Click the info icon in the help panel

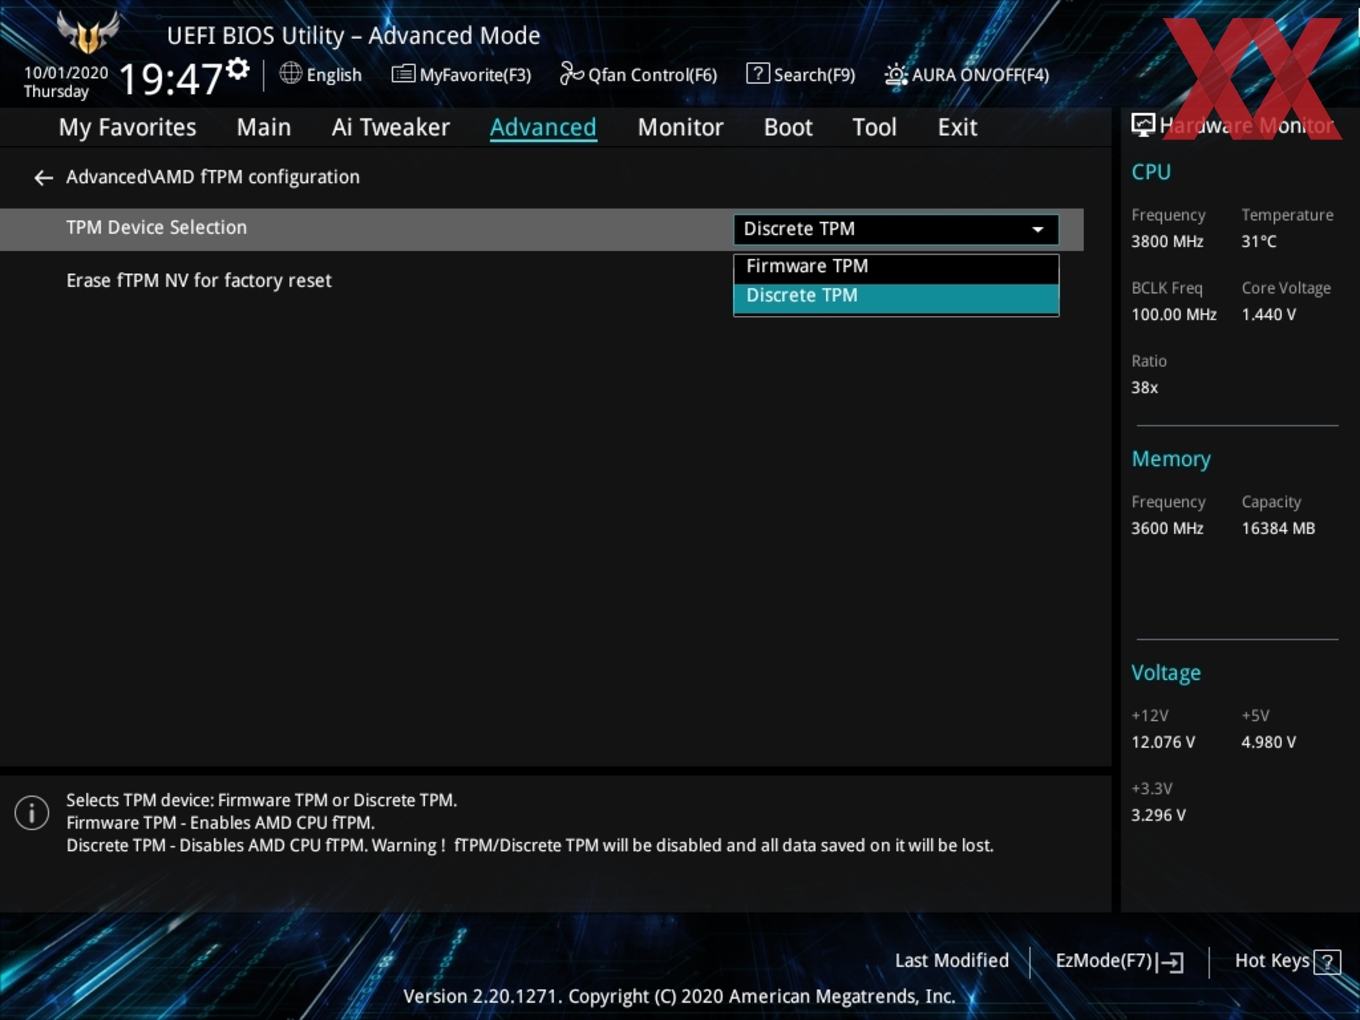[32, 812]
